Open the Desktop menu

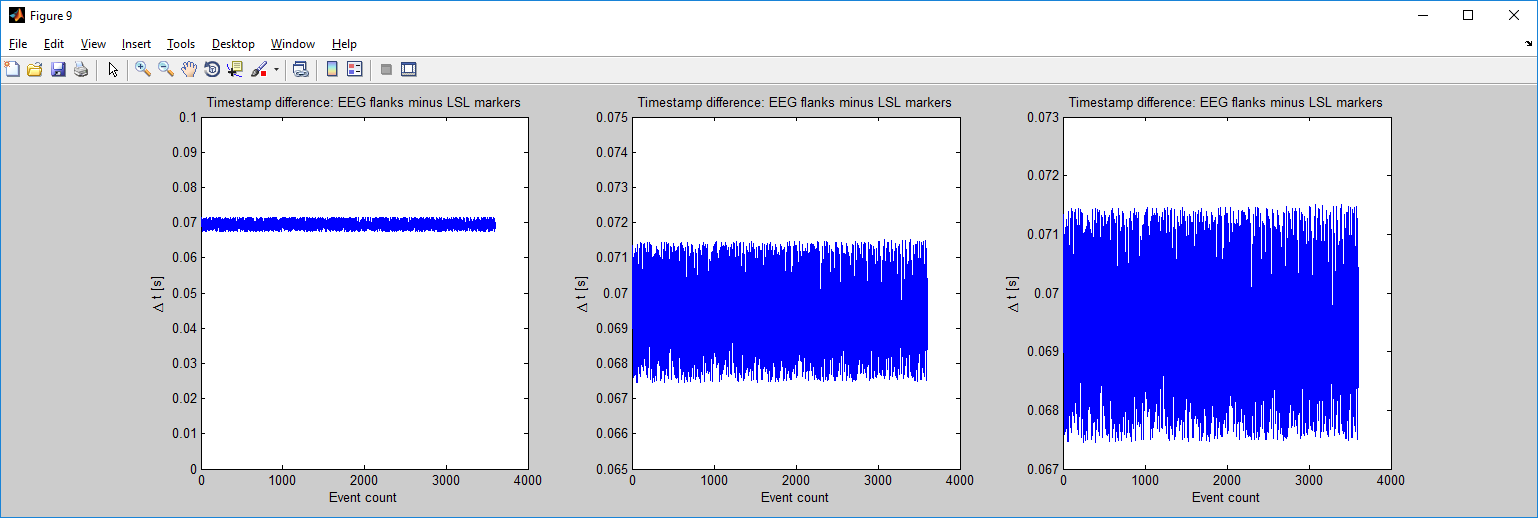pos(233,44)
